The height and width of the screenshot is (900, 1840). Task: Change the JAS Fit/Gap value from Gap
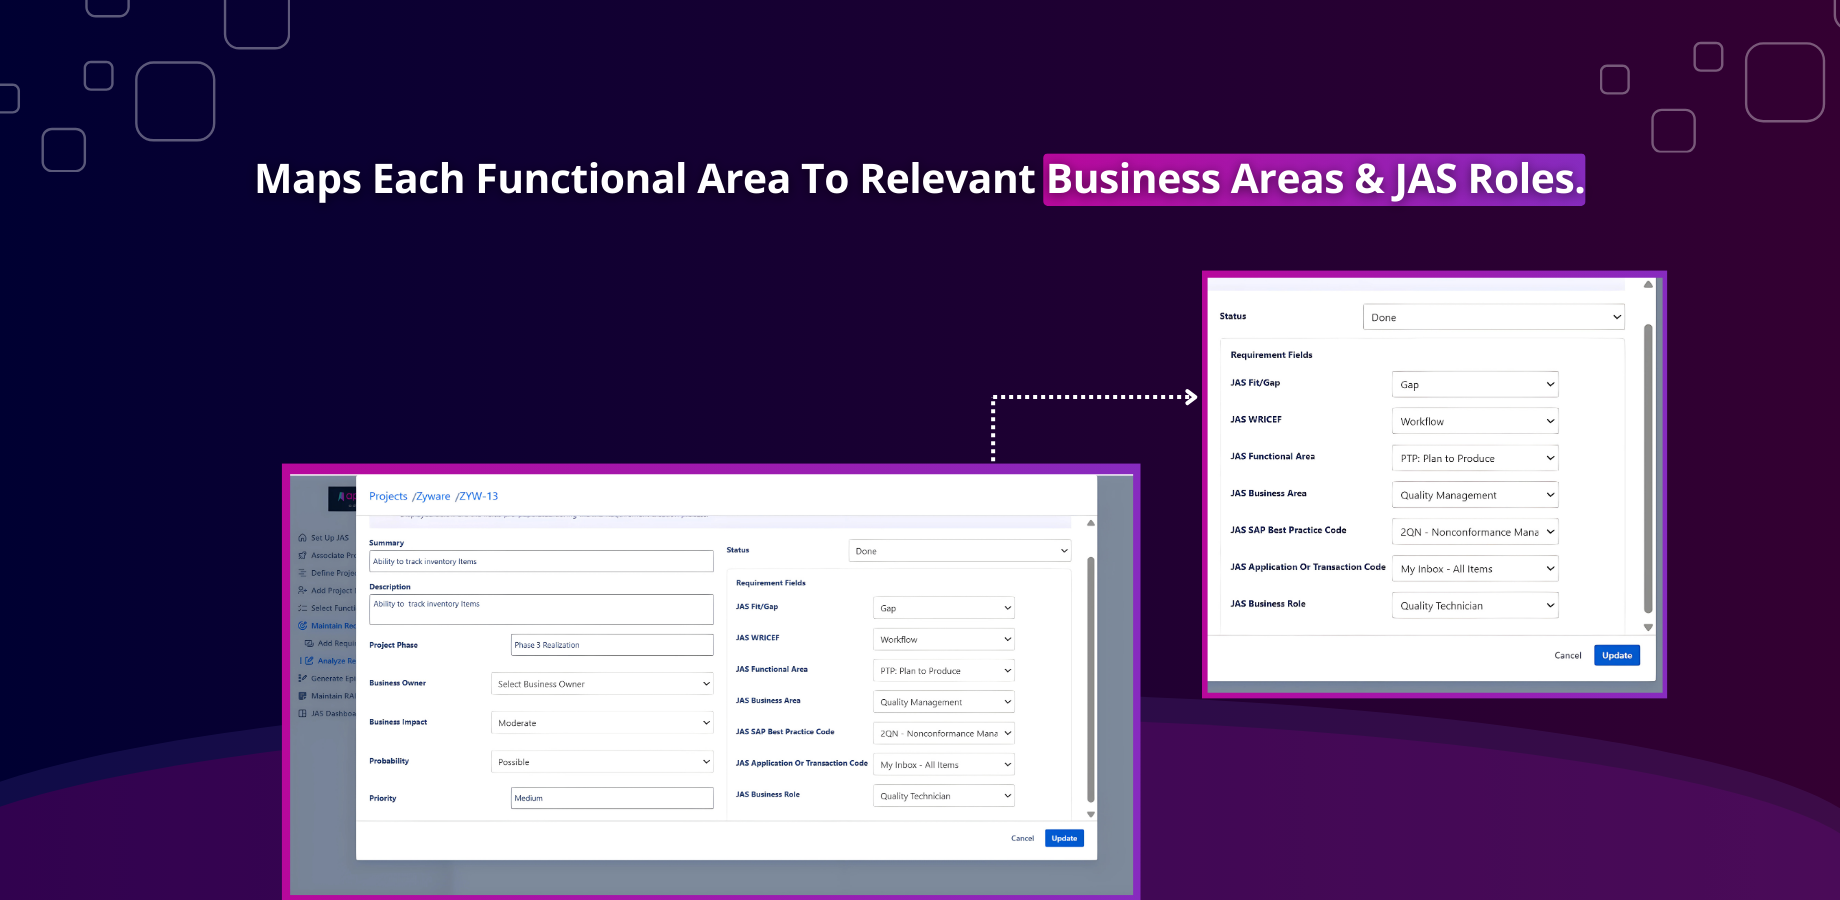pos(1474,383)
